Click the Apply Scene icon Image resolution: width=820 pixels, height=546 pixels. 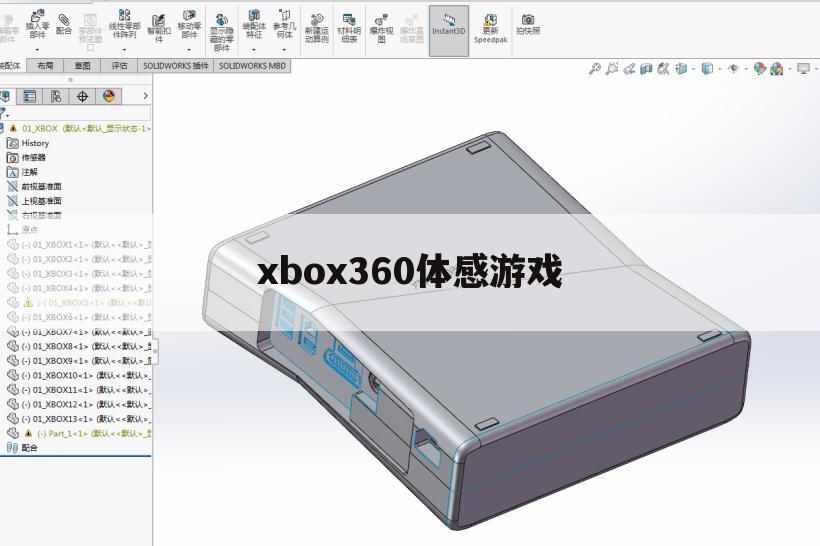[x=777, y=69]
